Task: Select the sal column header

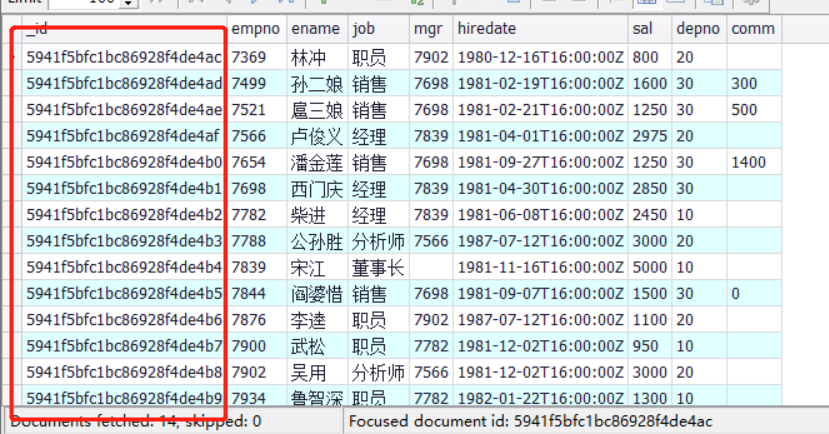Action: (x=650, y=29)
